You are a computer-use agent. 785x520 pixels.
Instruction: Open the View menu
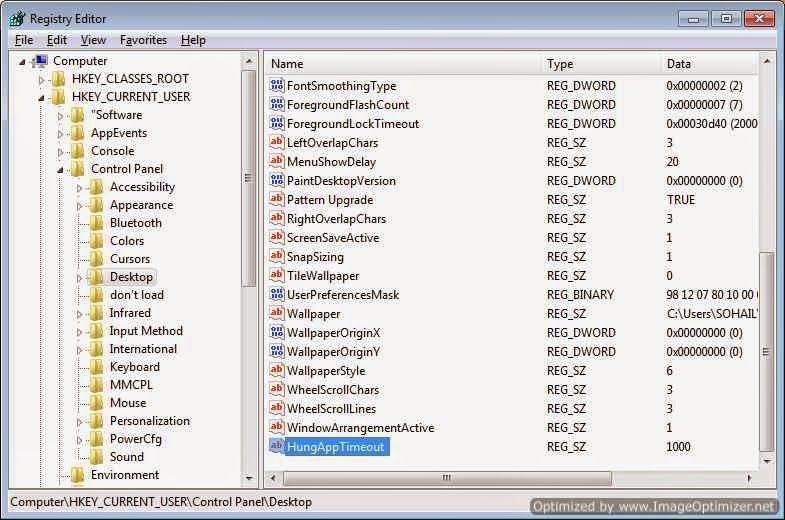(x=93, y=40)
